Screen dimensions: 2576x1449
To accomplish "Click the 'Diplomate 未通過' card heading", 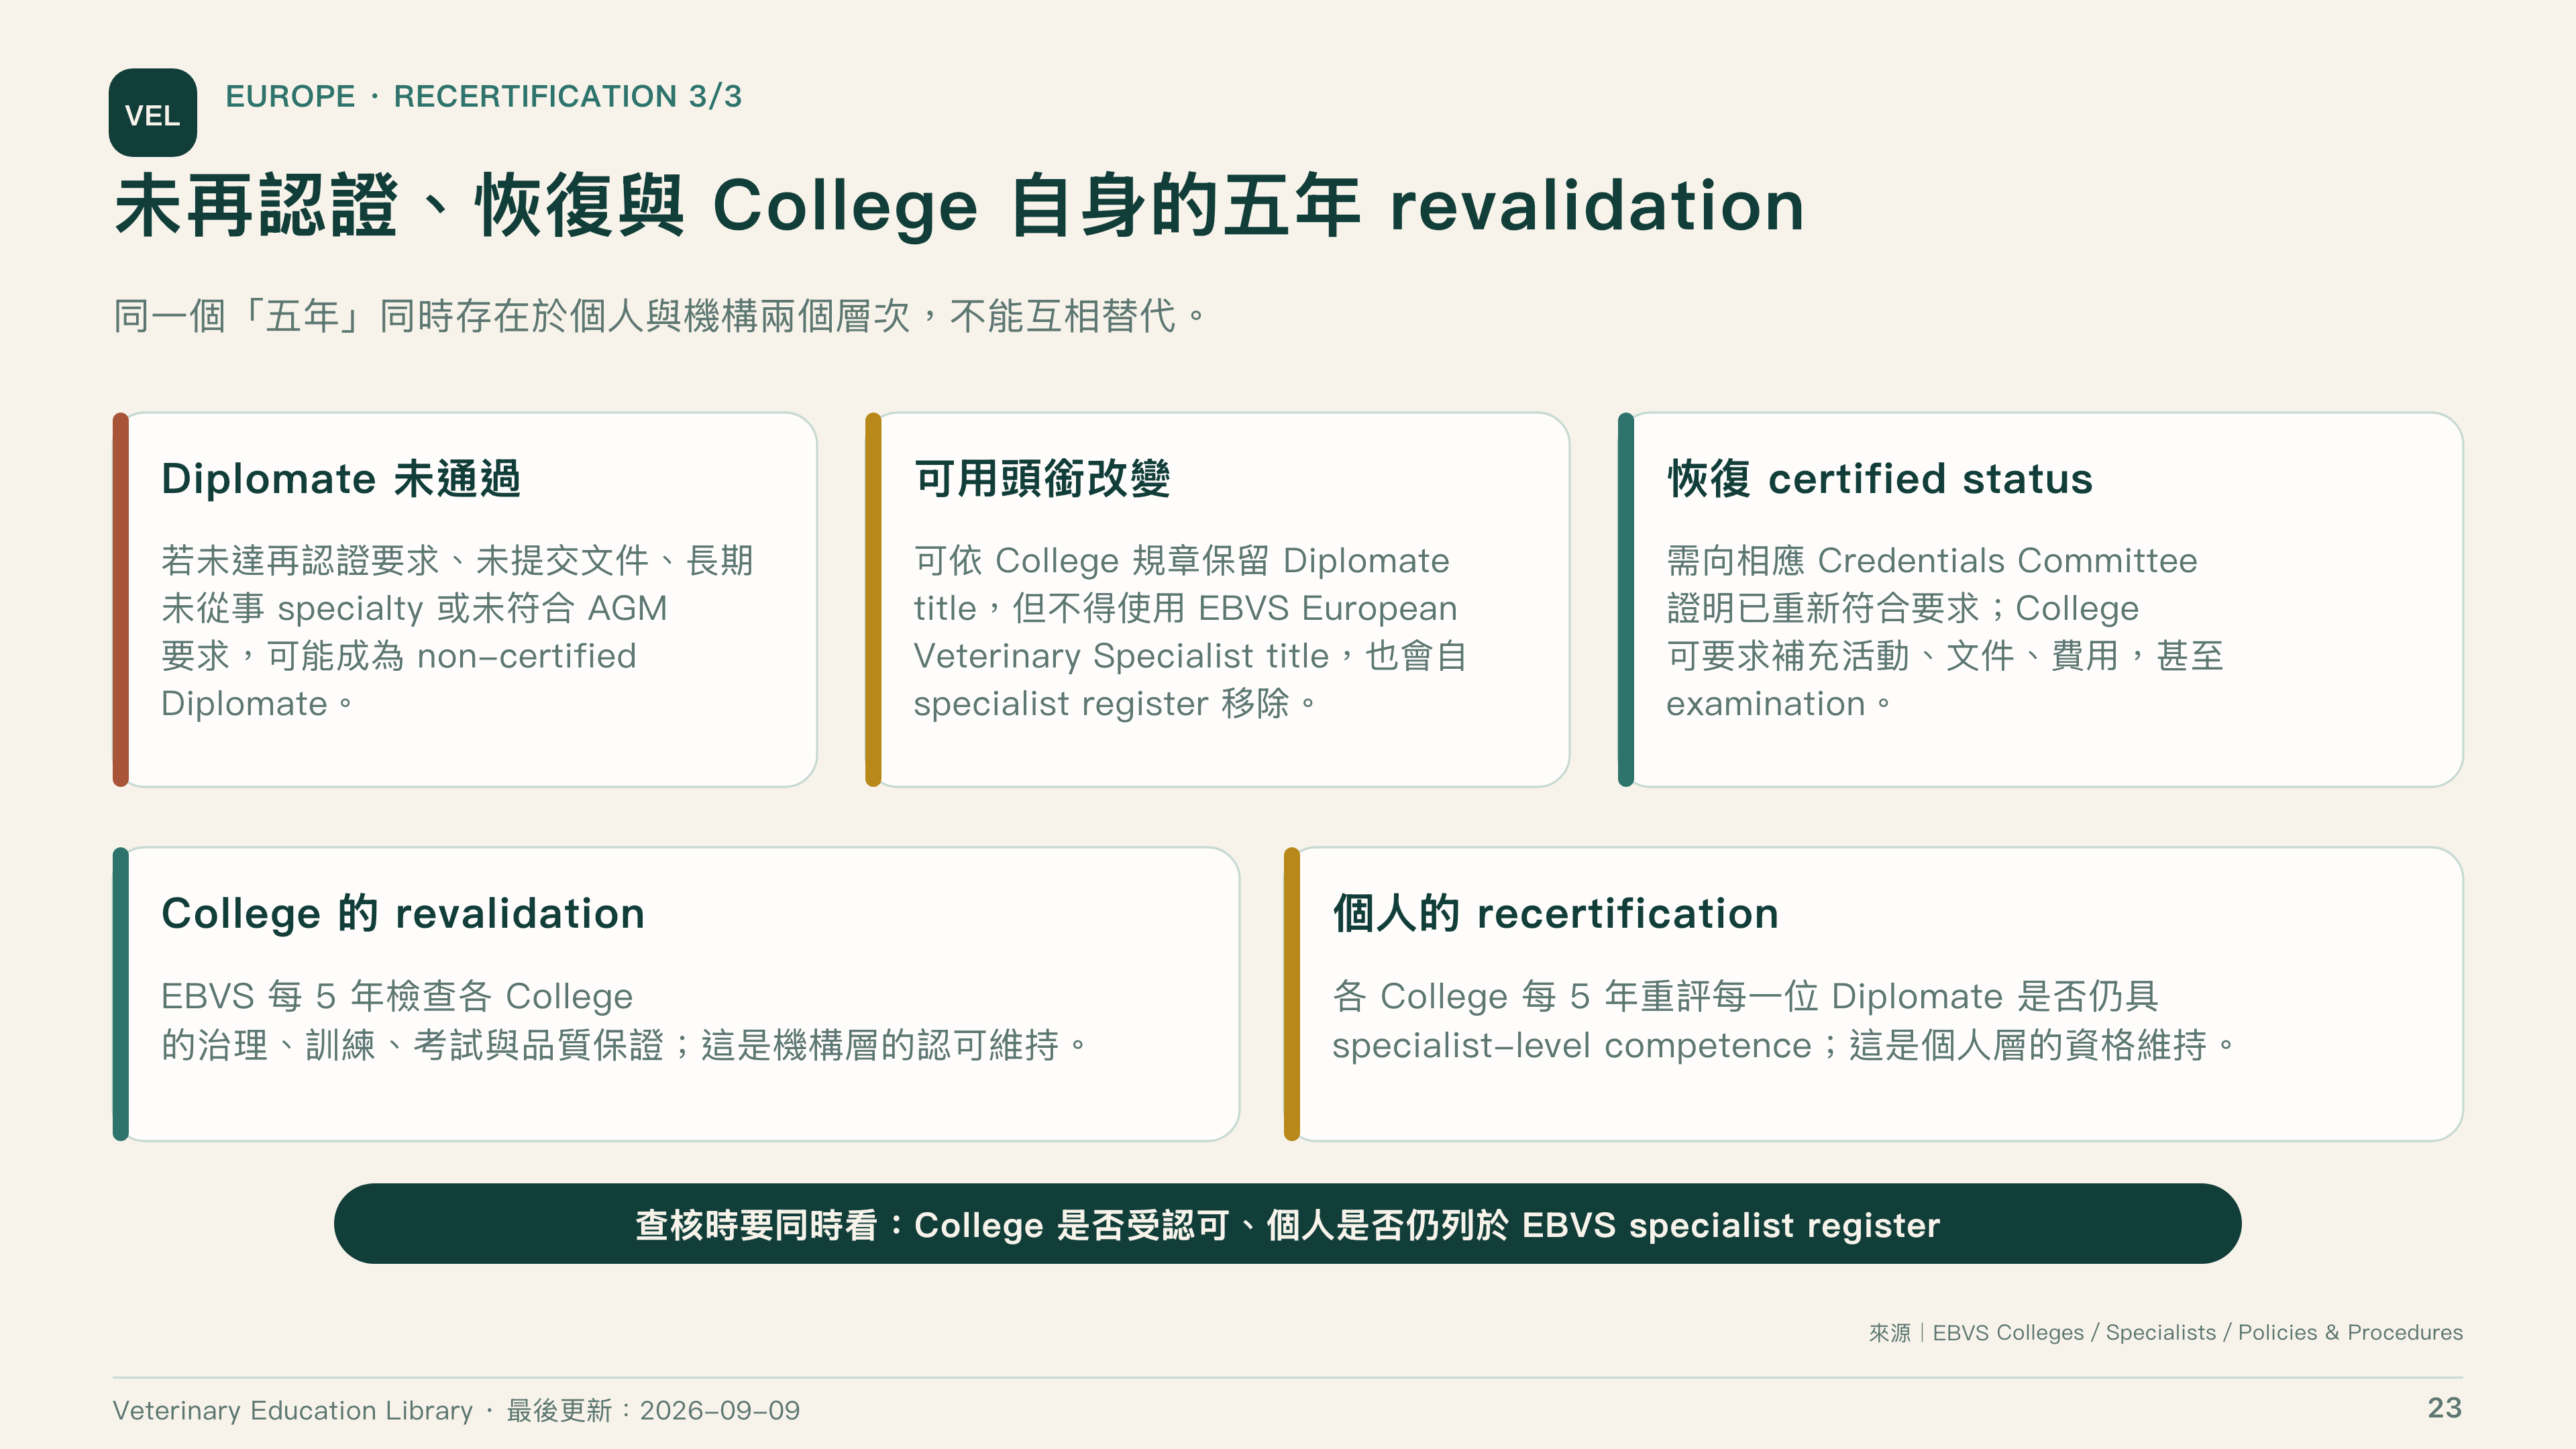I will (341, 479).
